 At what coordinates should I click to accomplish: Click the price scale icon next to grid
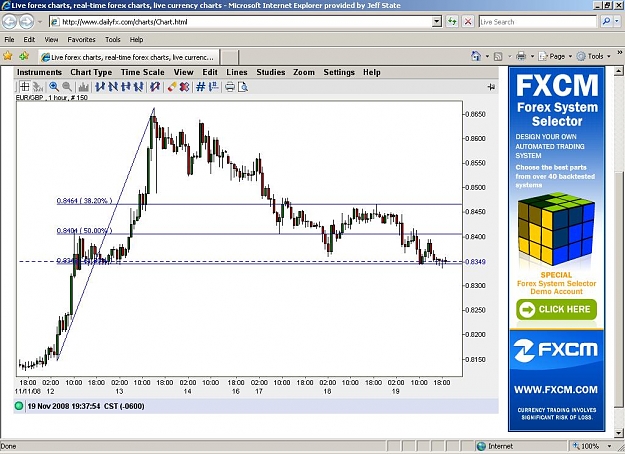[x=213, y=86]
